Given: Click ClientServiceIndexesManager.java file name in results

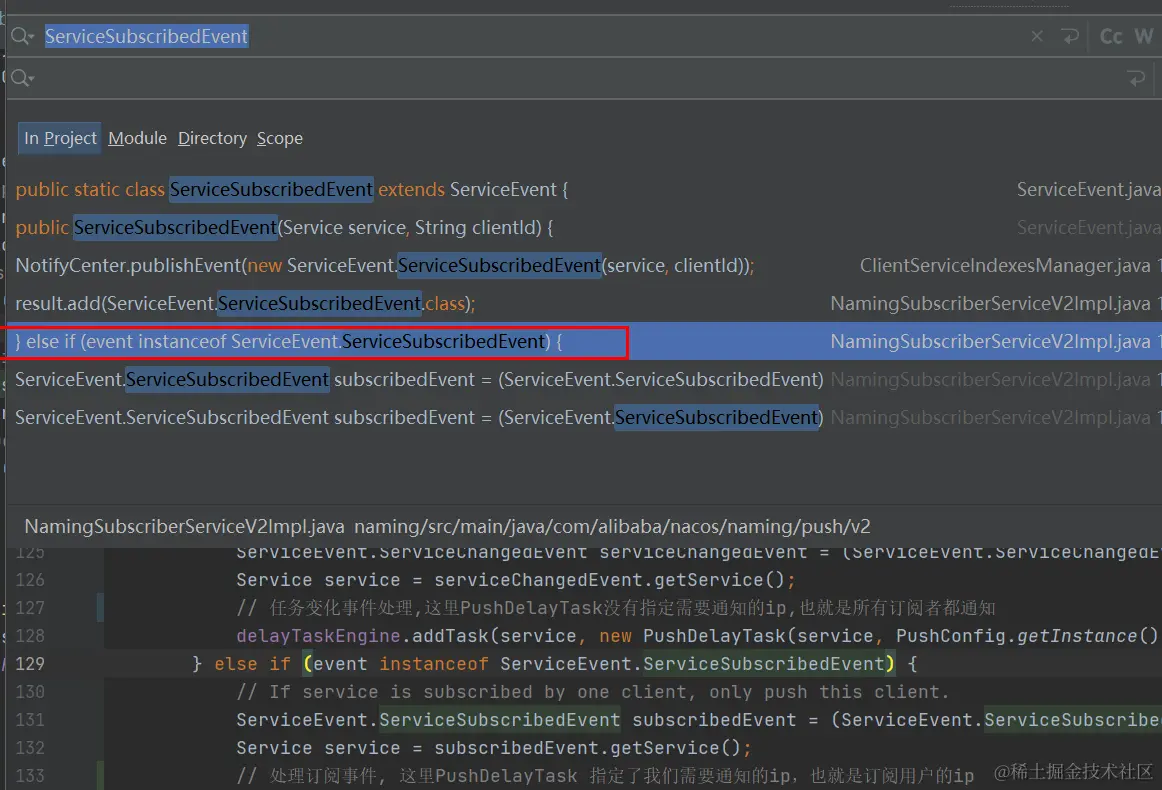Looking at the screenshot, I should click(1005, 265).
